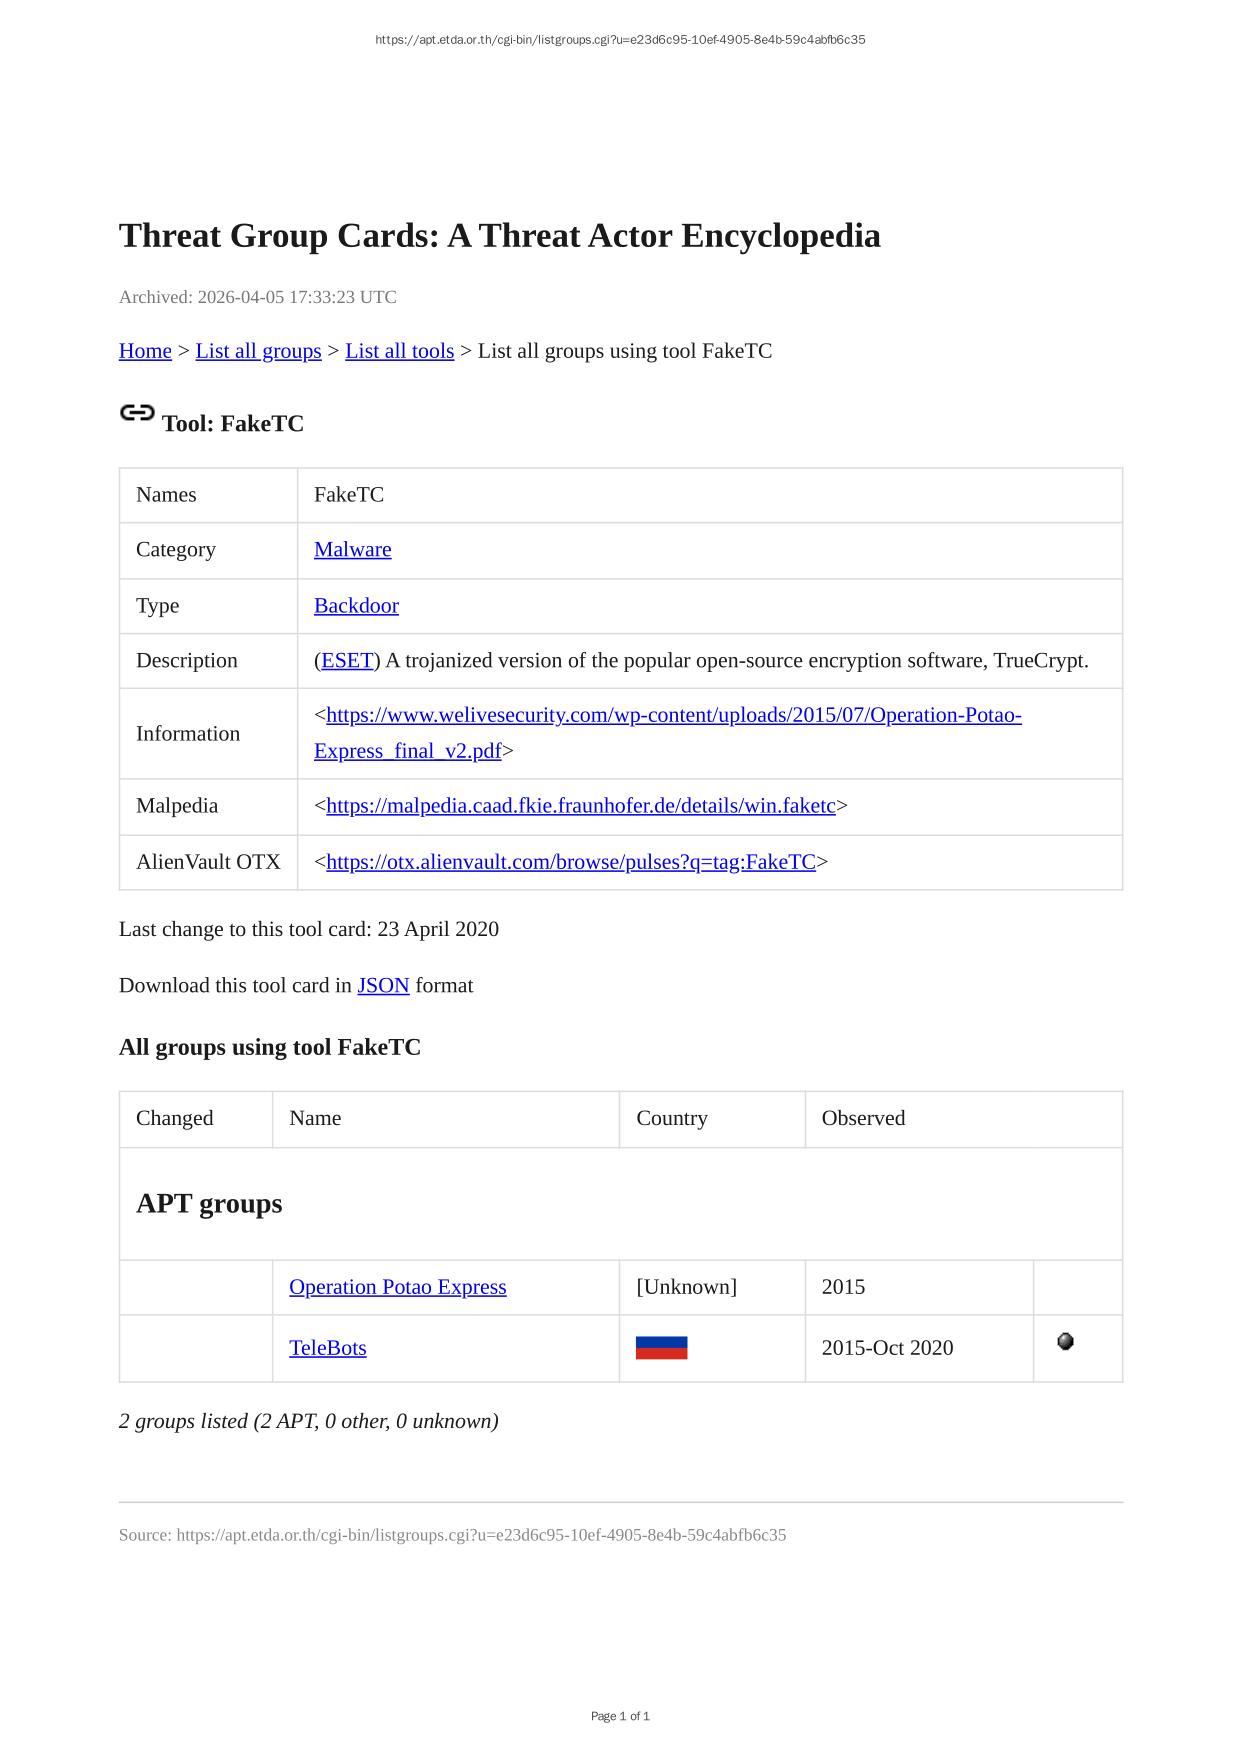Click the chain link icon beside Tool: FakeTC
1242x1756 pixels.
click(x=137, y=413)
